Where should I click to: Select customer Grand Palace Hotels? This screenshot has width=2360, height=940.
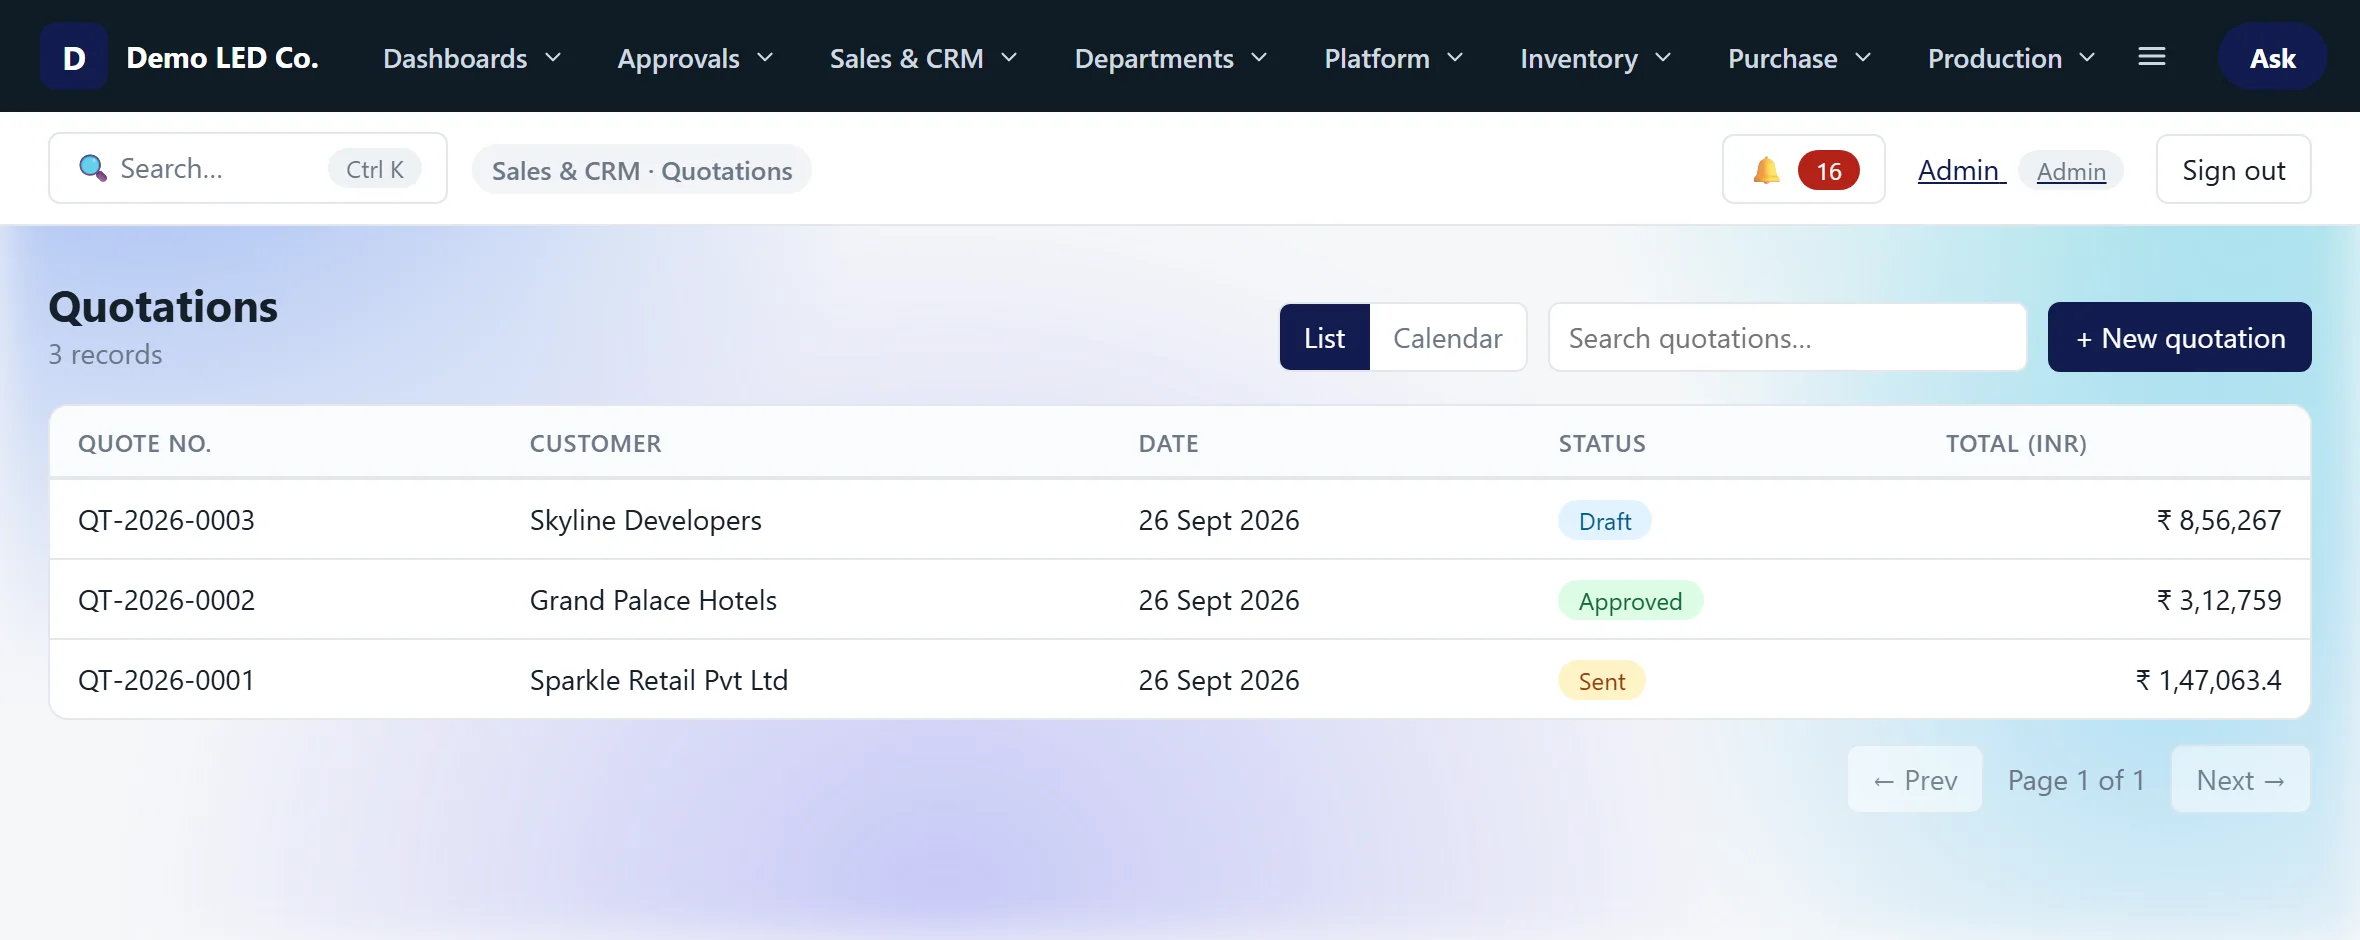pyautogui.click(x=653, y=600)
